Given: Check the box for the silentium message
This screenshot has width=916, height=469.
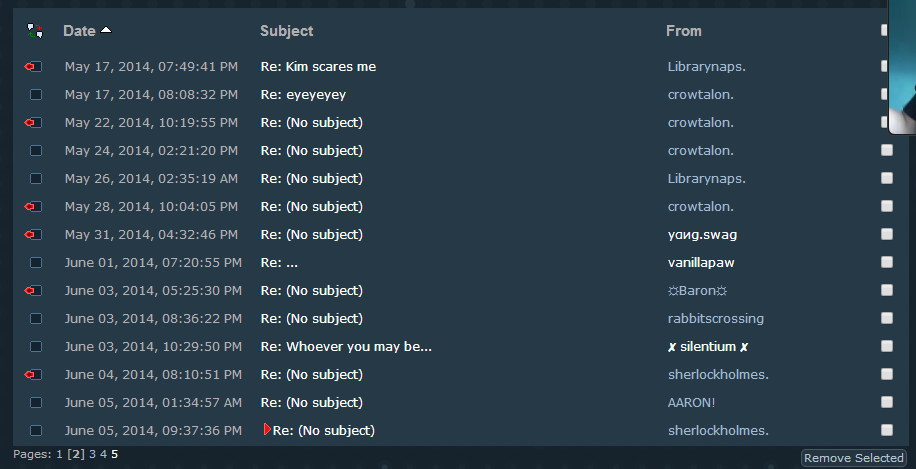Looking at the screenshot, I should tap(887, 346).
